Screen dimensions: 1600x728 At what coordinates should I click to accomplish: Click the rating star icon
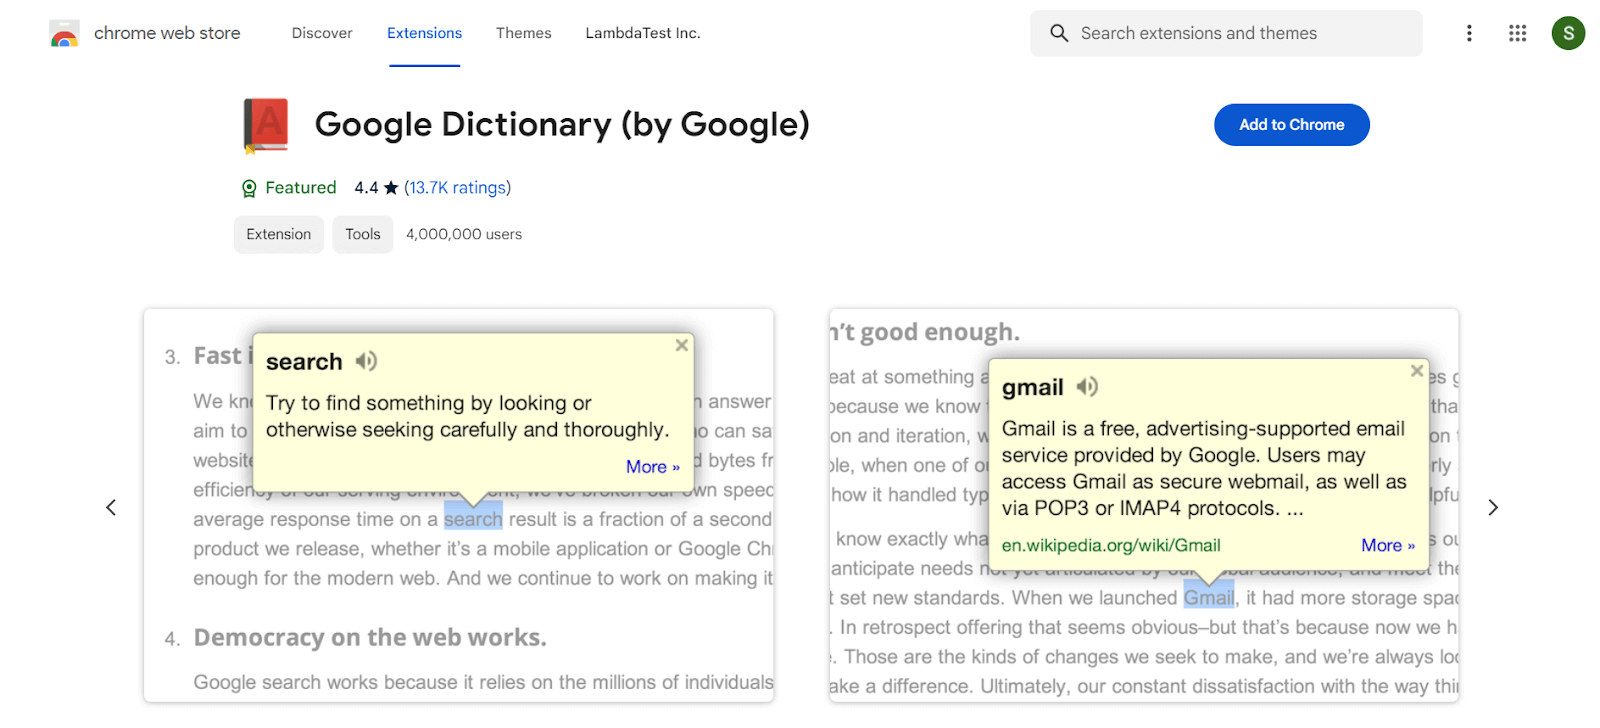pyautogui.click(x=391, y=188)
